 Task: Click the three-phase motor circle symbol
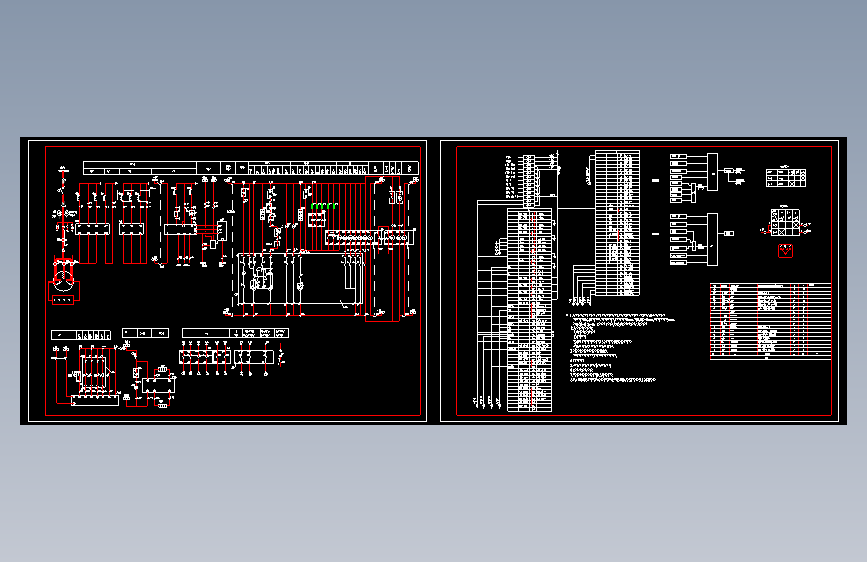(x=64, y=281)
